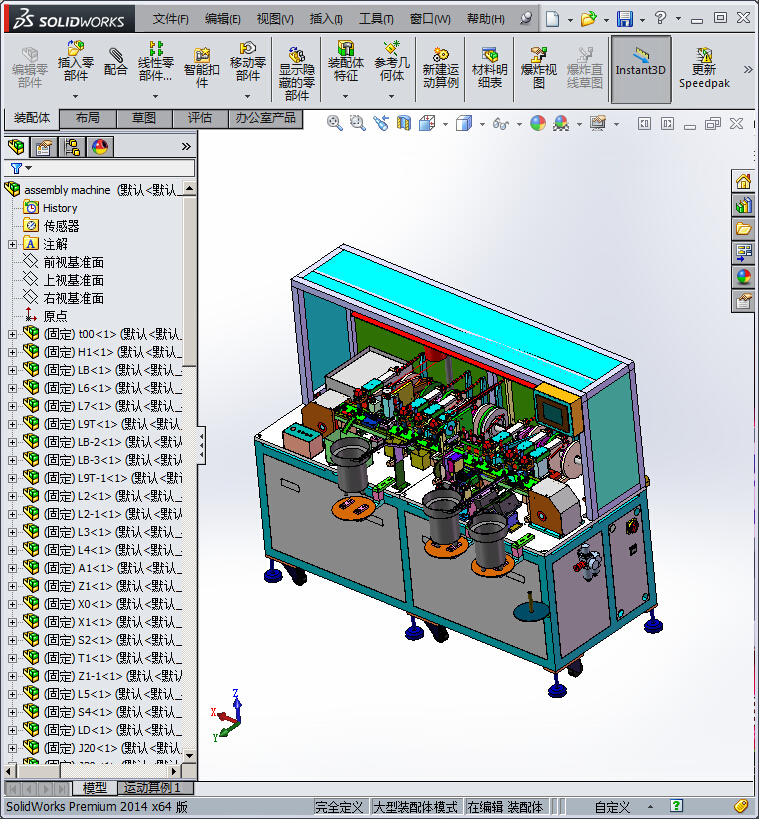Screen dimensions: 759x819
Task: Expand the A1<1> component node
Action: click(12, 568)
